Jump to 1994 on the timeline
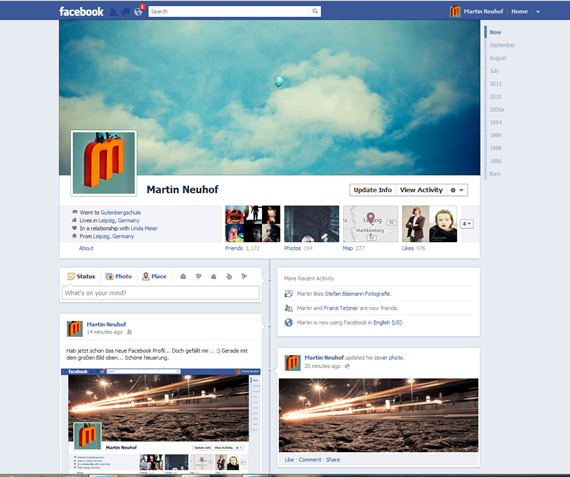 tap(495, 122)
